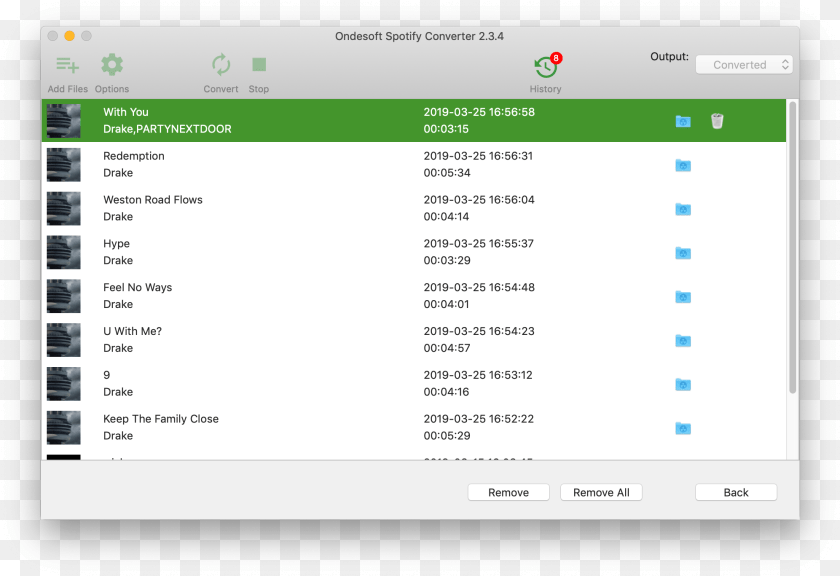Click the Add Files icon

[68, 65]
